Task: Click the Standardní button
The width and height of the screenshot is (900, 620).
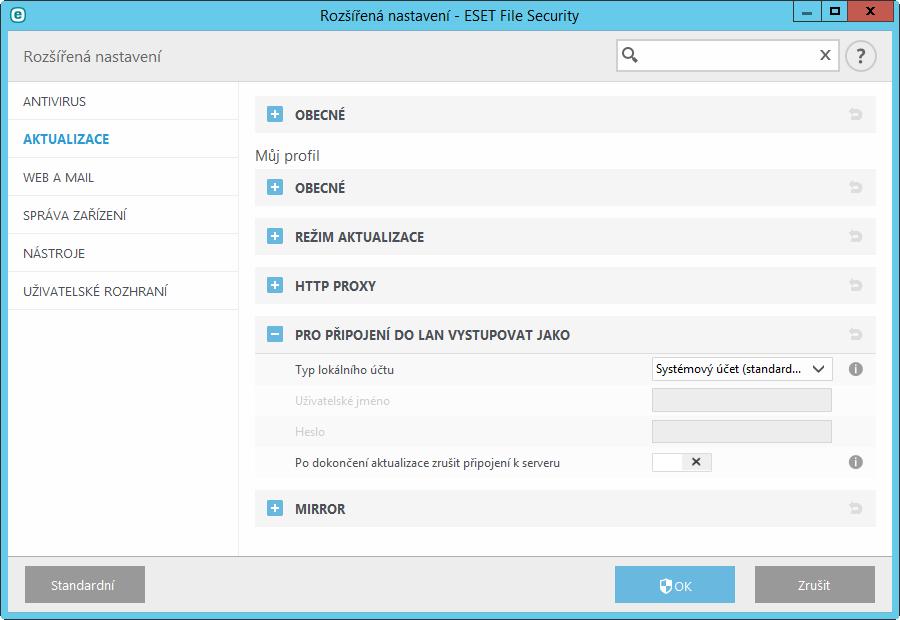Action: coord(85,584)
